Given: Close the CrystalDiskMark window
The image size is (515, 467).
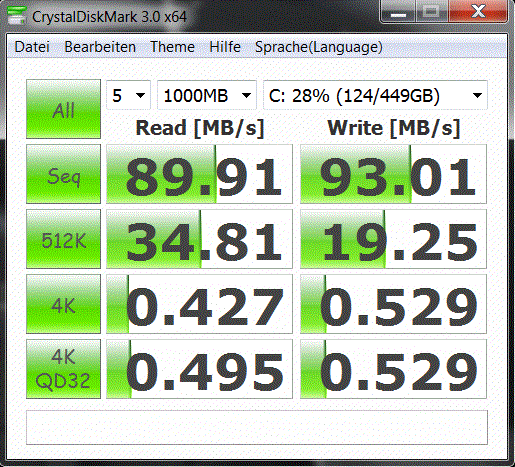Looking at the screenshot, I should pyautogui.click(x=478, y=12).
